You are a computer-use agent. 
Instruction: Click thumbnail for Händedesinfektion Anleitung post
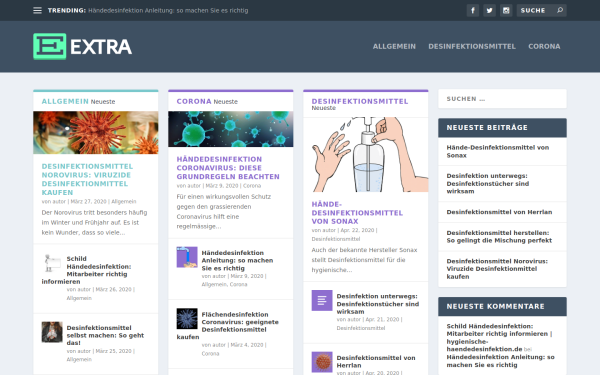click(187, 257)
